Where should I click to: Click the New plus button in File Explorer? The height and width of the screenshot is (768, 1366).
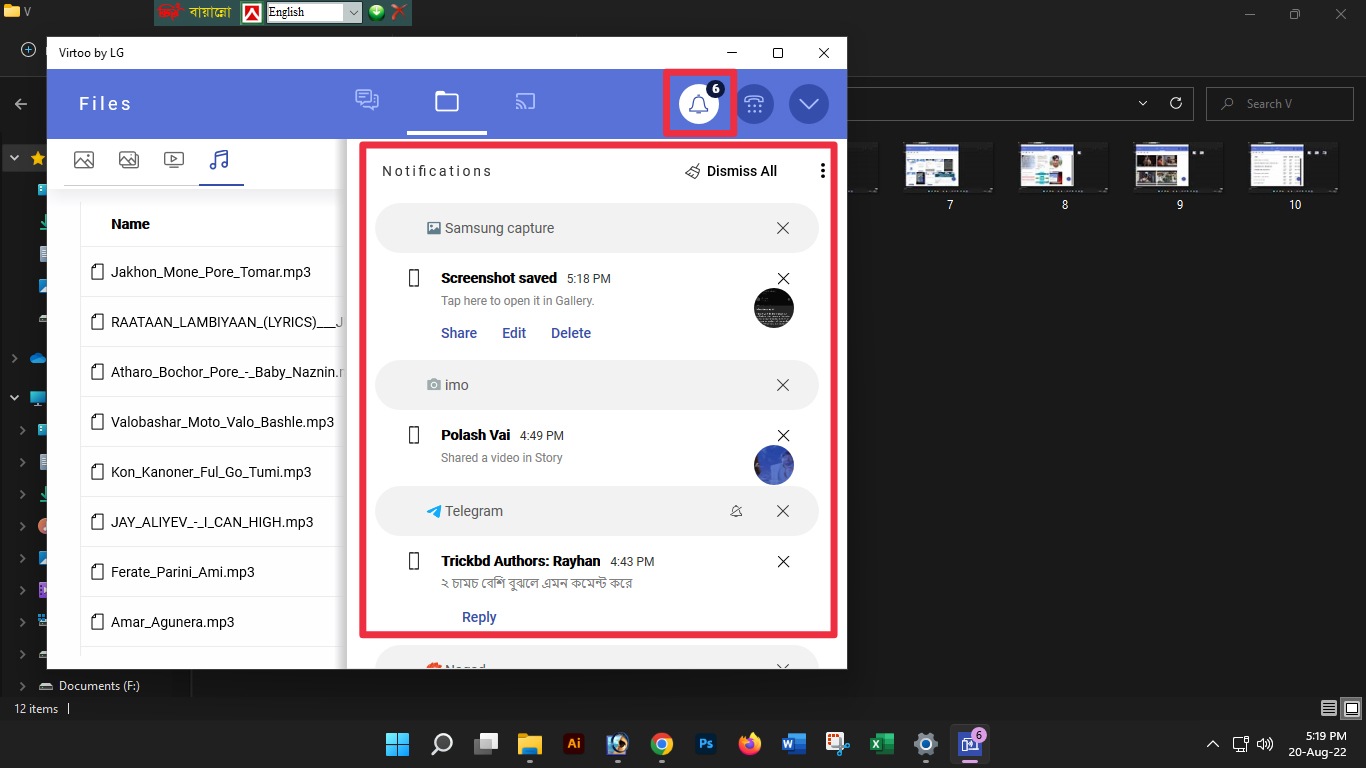tap(28, 50)
